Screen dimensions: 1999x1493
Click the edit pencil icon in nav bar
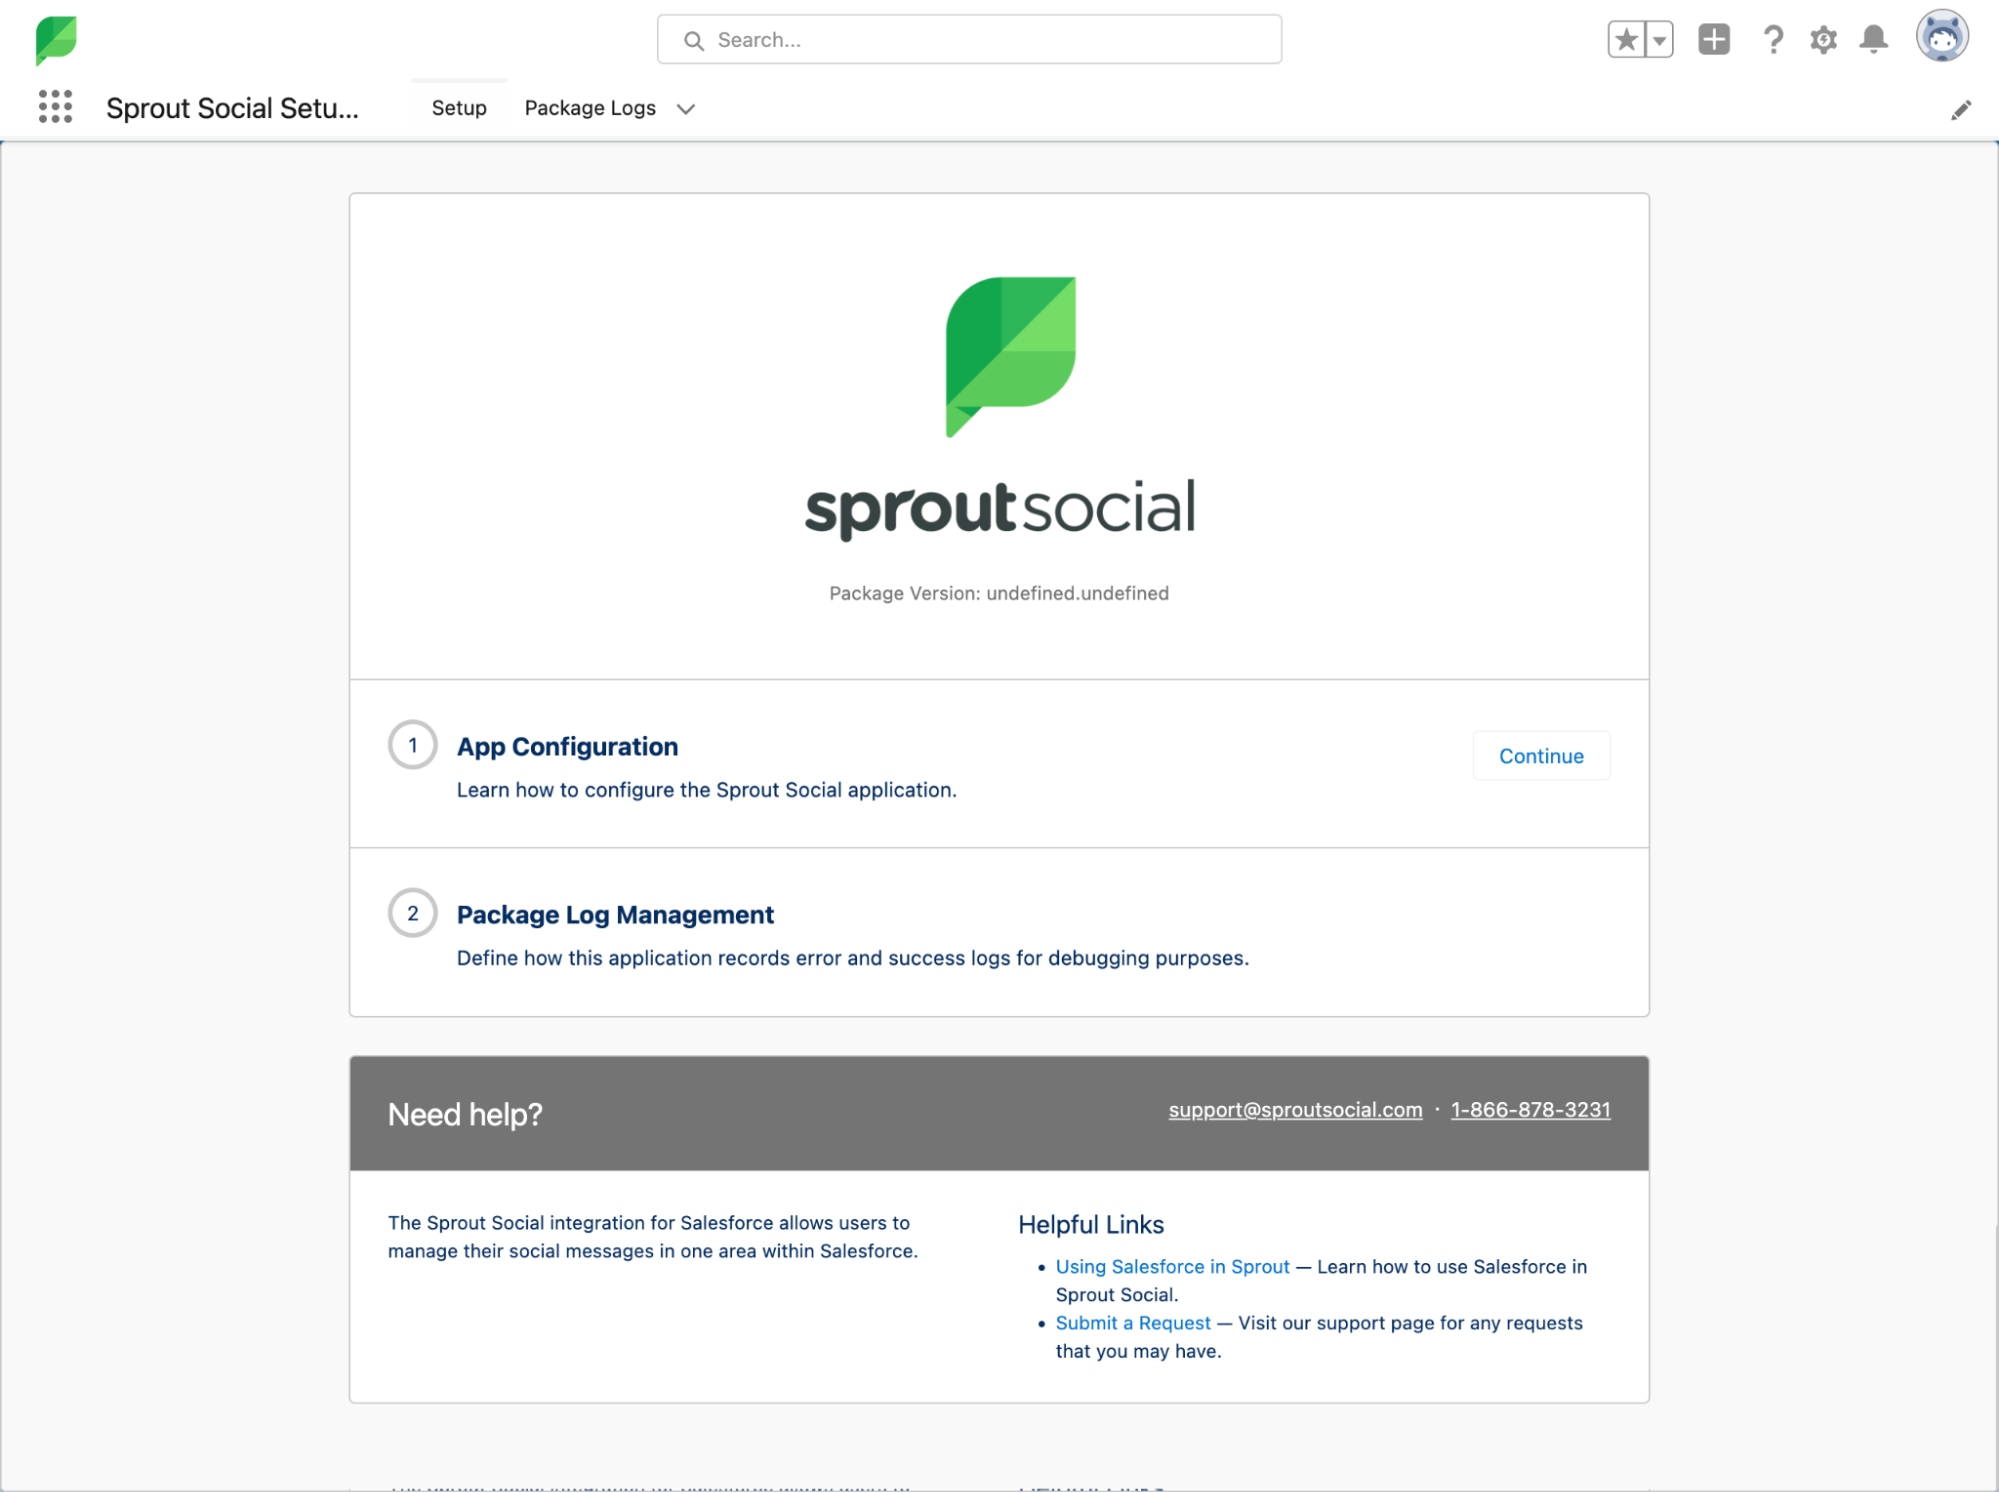1960,110
